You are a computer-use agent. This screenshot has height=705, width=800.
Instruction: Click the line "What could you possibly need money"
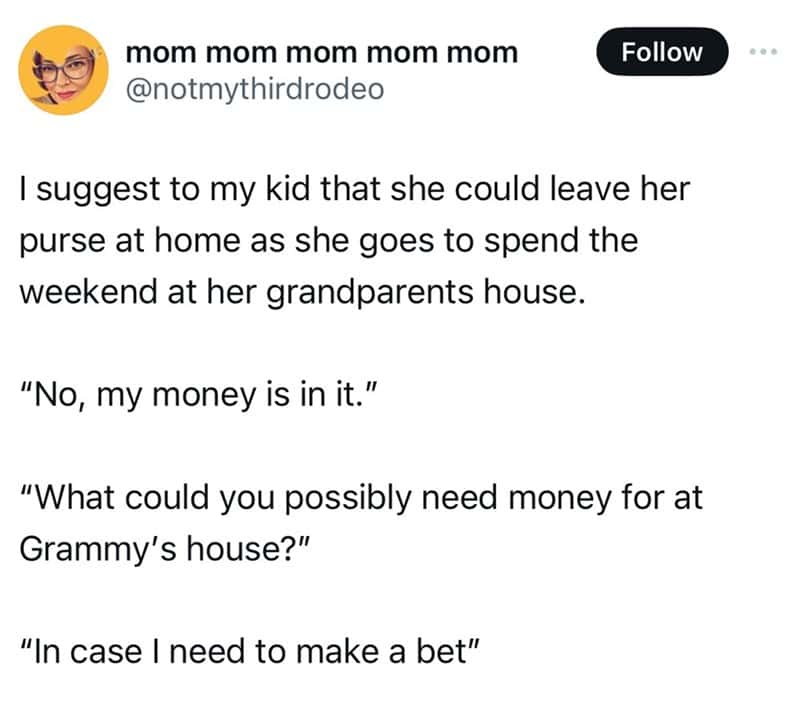click(361, 498)
